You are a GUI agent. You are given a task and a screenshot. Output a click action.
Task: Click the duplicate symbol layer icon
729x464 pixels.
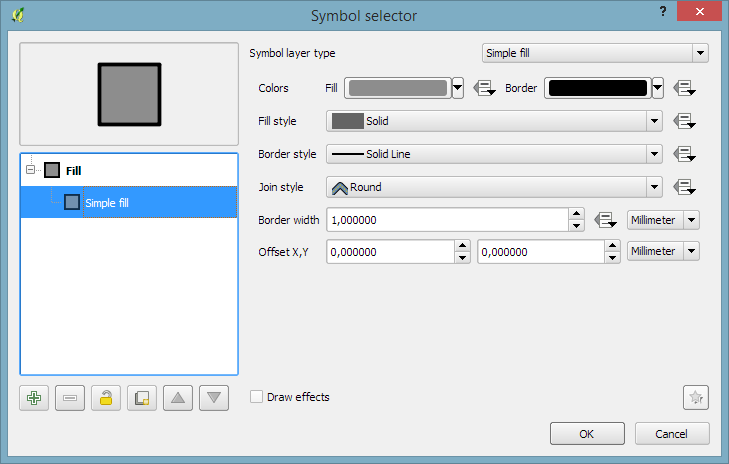pos(142,398)
